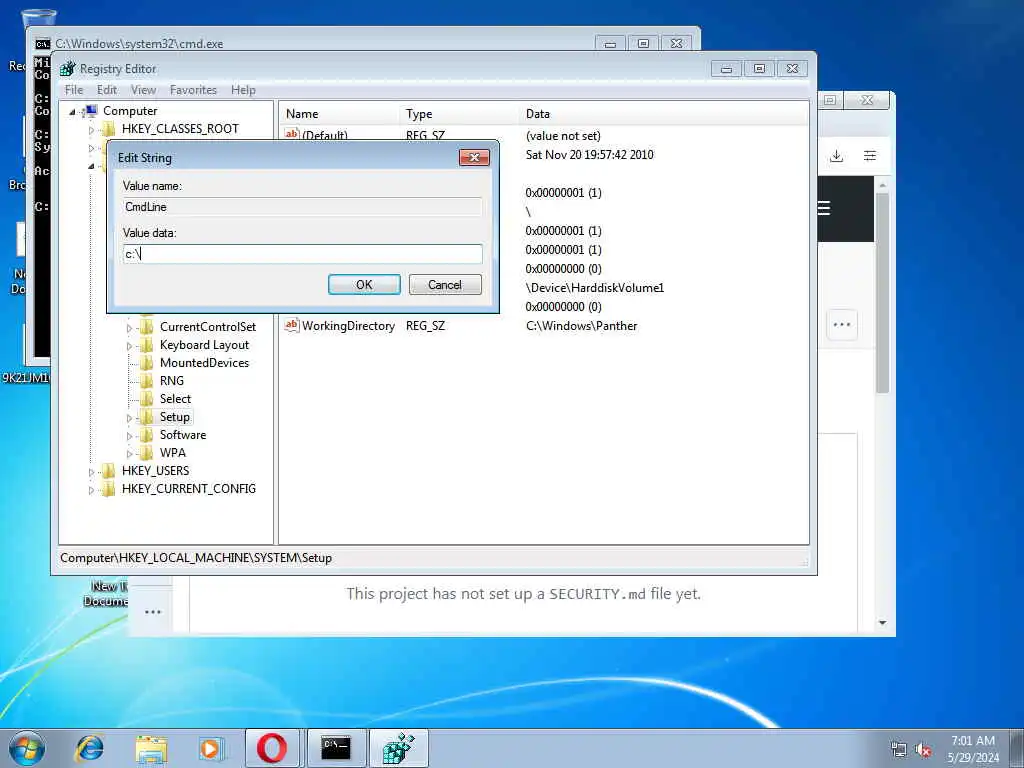Launch Internet Explorer from the taskbar
This screenshot has height=768, width=1024.
tap(89, 748)
